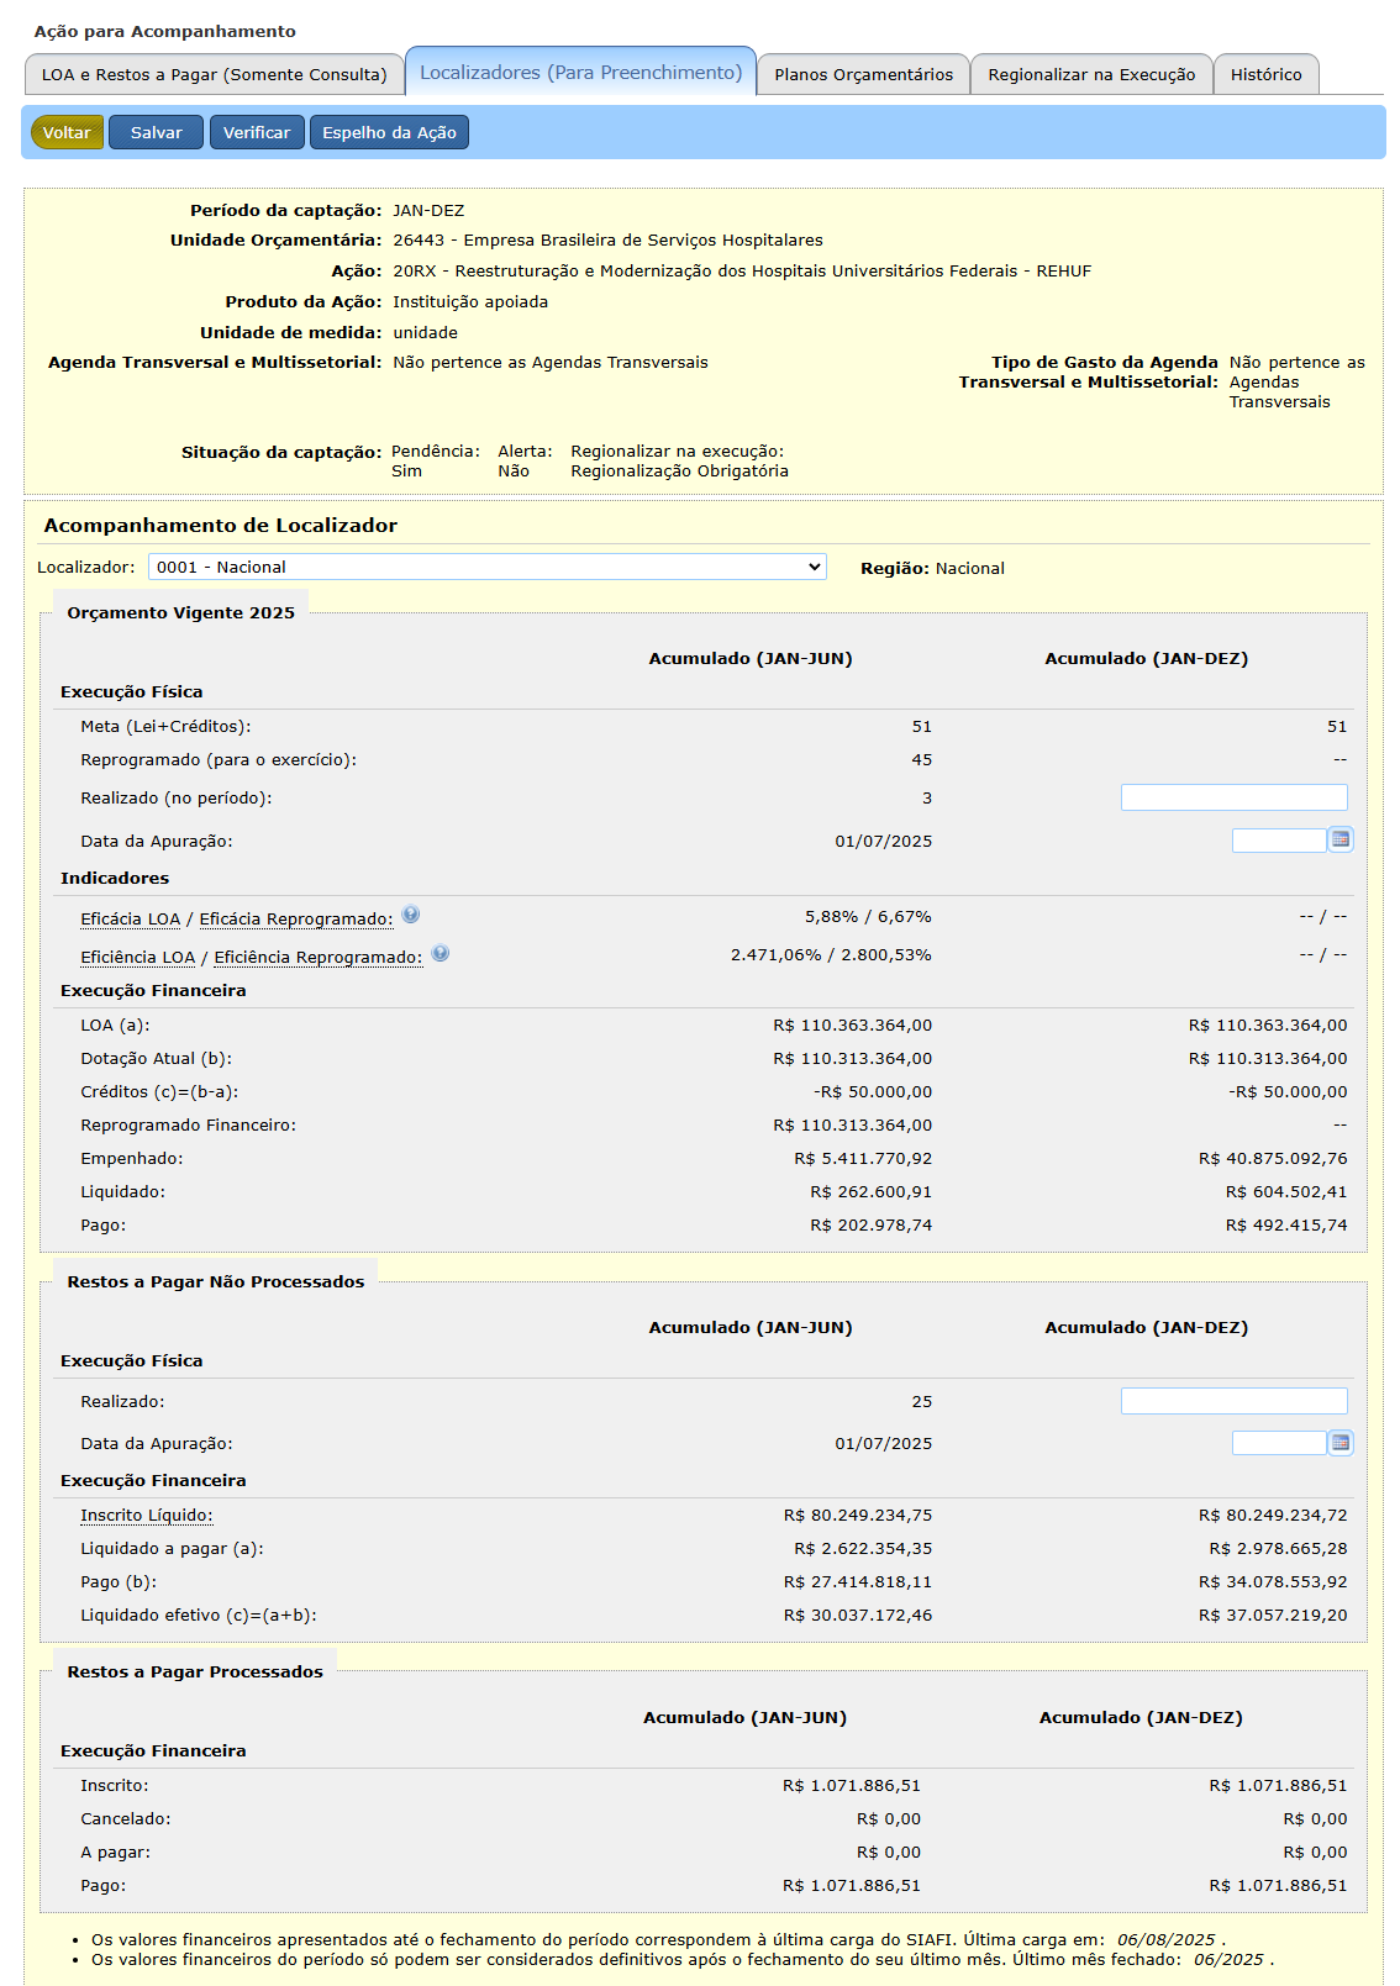Image resolution: width=1400 pixels, height=1986 pixels.
Task: Focus Realizado field under Restos a Pagar
Action: tap(1233, 1401)
